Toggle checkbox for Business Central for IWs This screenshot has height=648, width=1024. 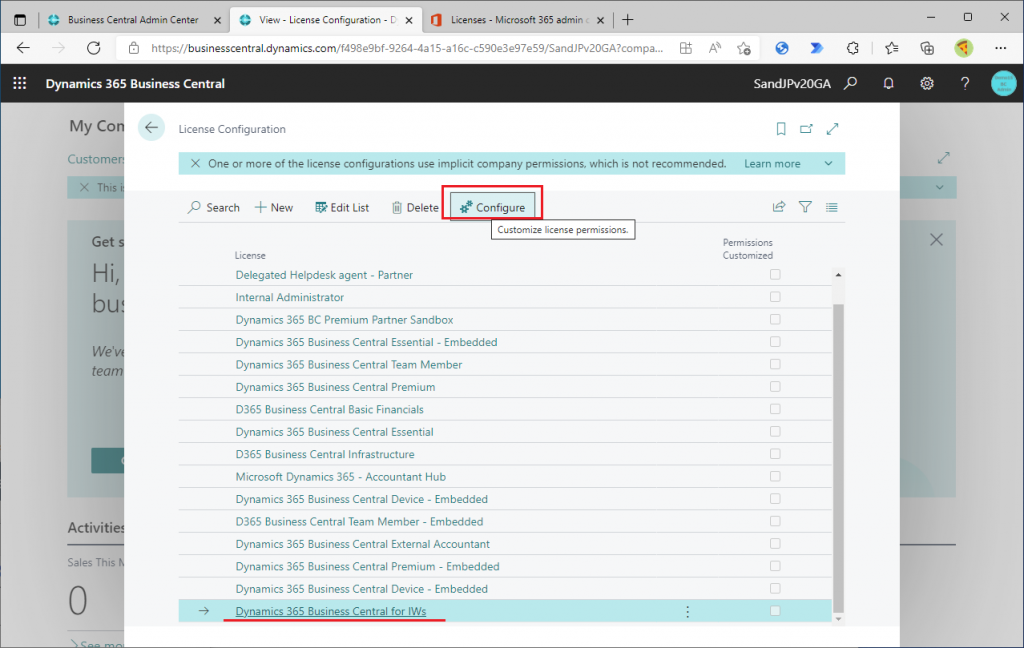[775, 611]
